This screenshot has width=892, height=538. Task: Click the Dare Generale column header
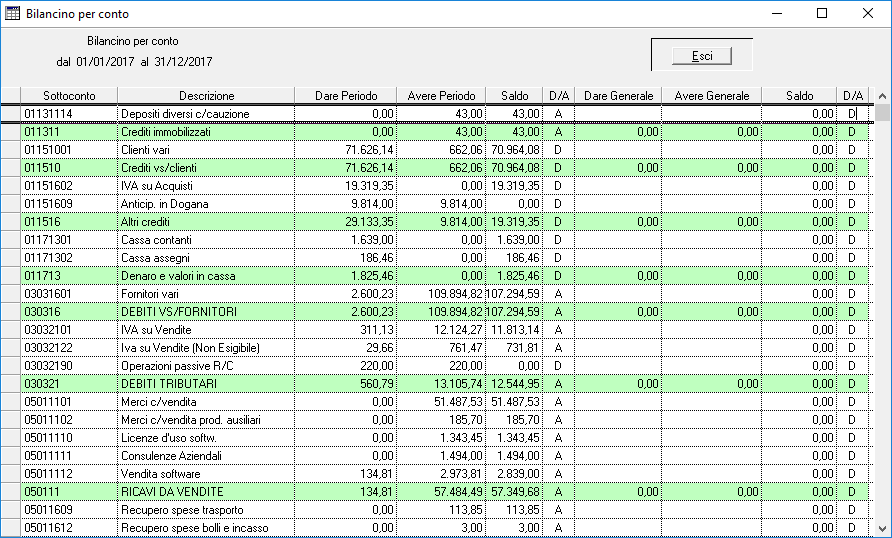618,96
